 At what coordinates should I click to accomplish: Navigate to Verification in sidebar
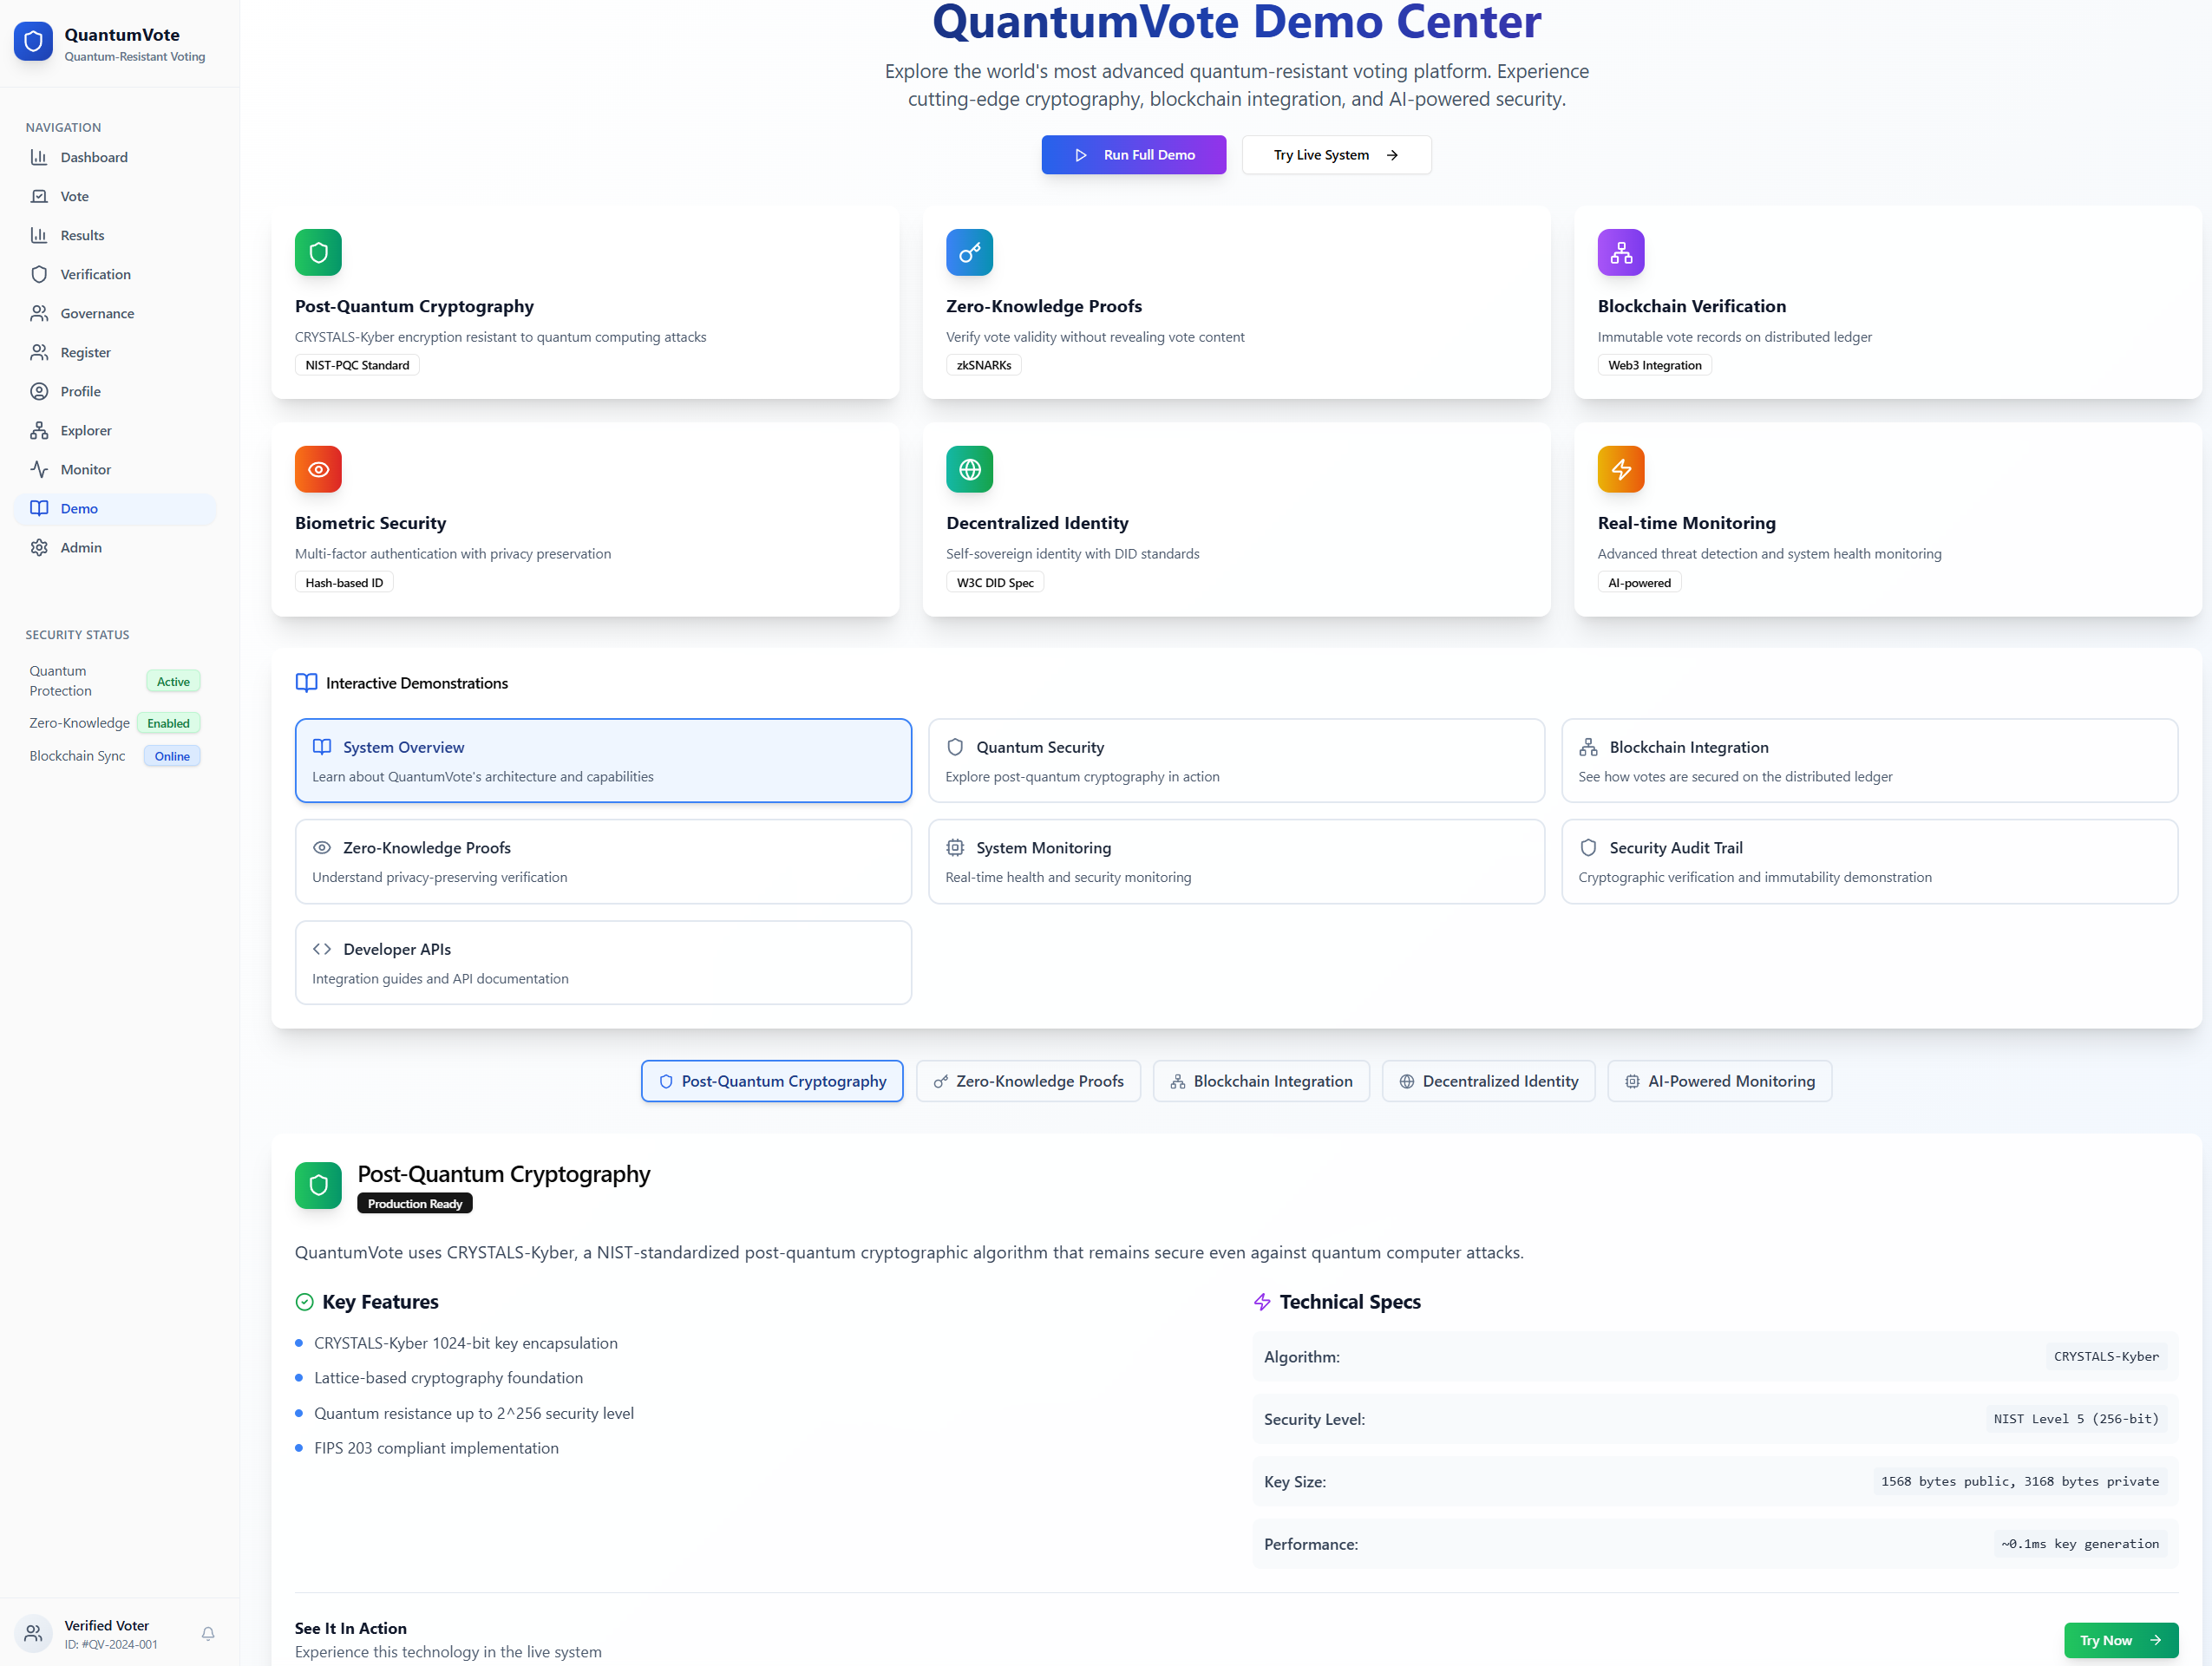coord(115,274)
